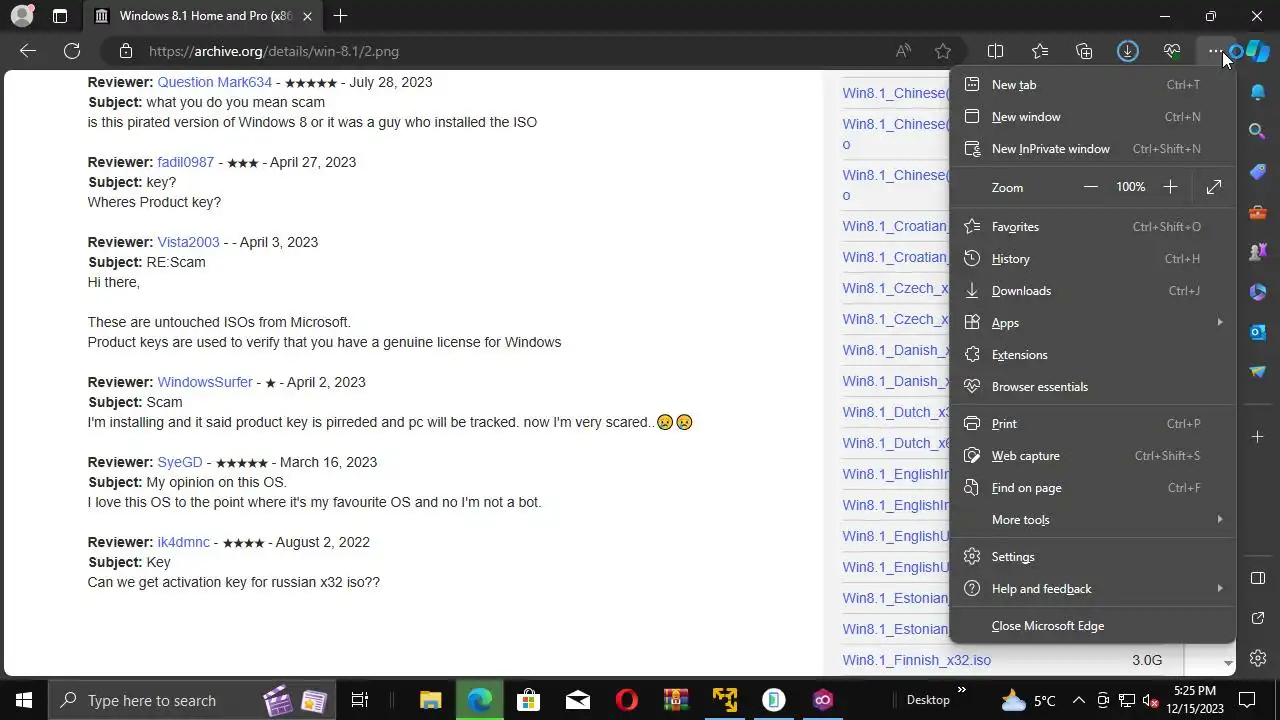
Task: Open Downloads toolbar icon
Action: click(1128, 51)
